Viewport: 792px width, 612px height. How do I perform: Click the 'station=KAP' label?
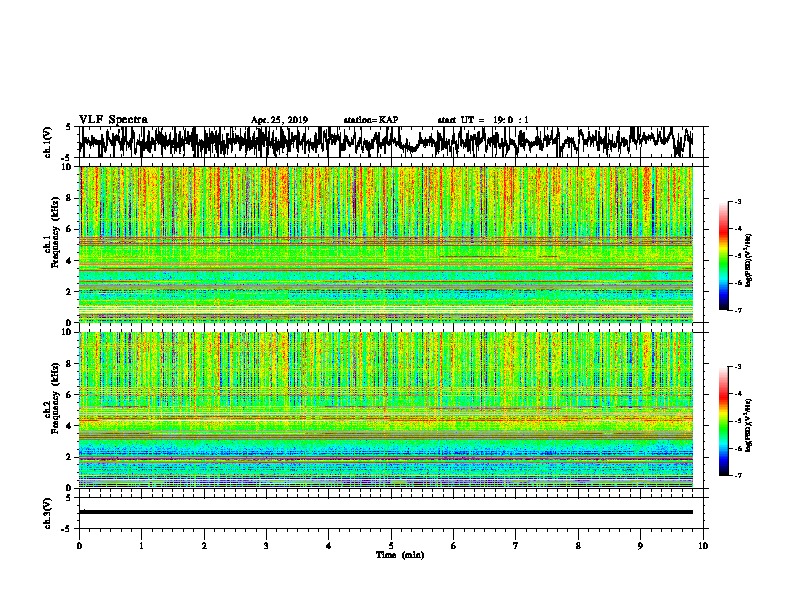[371, 120]
